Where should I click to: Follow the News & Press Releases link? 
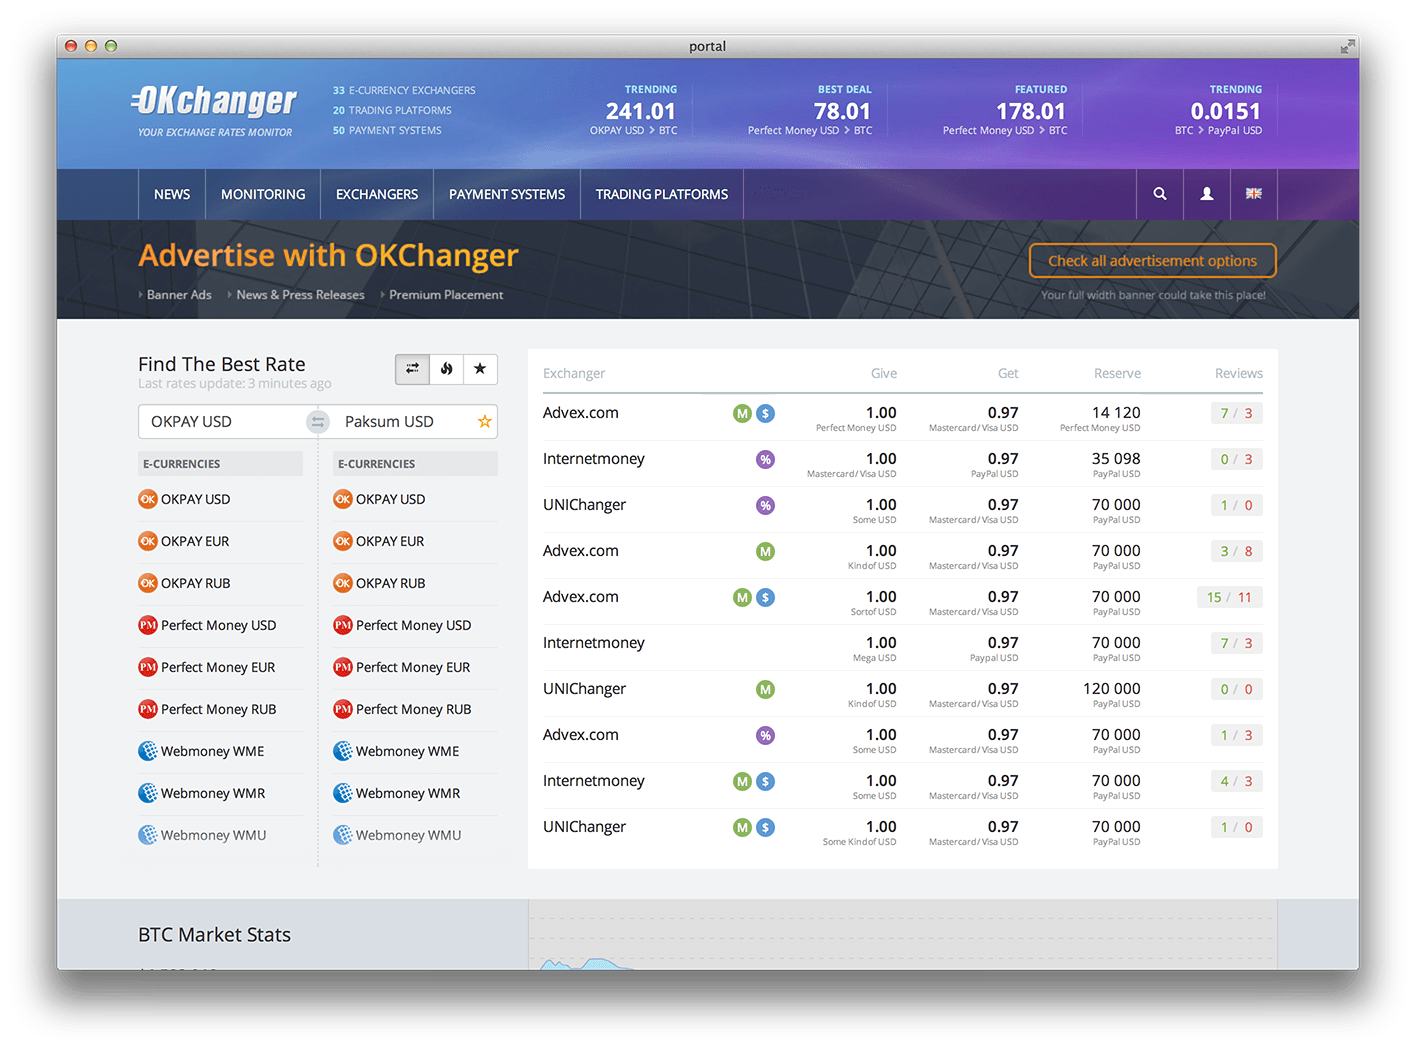point(300,295)
